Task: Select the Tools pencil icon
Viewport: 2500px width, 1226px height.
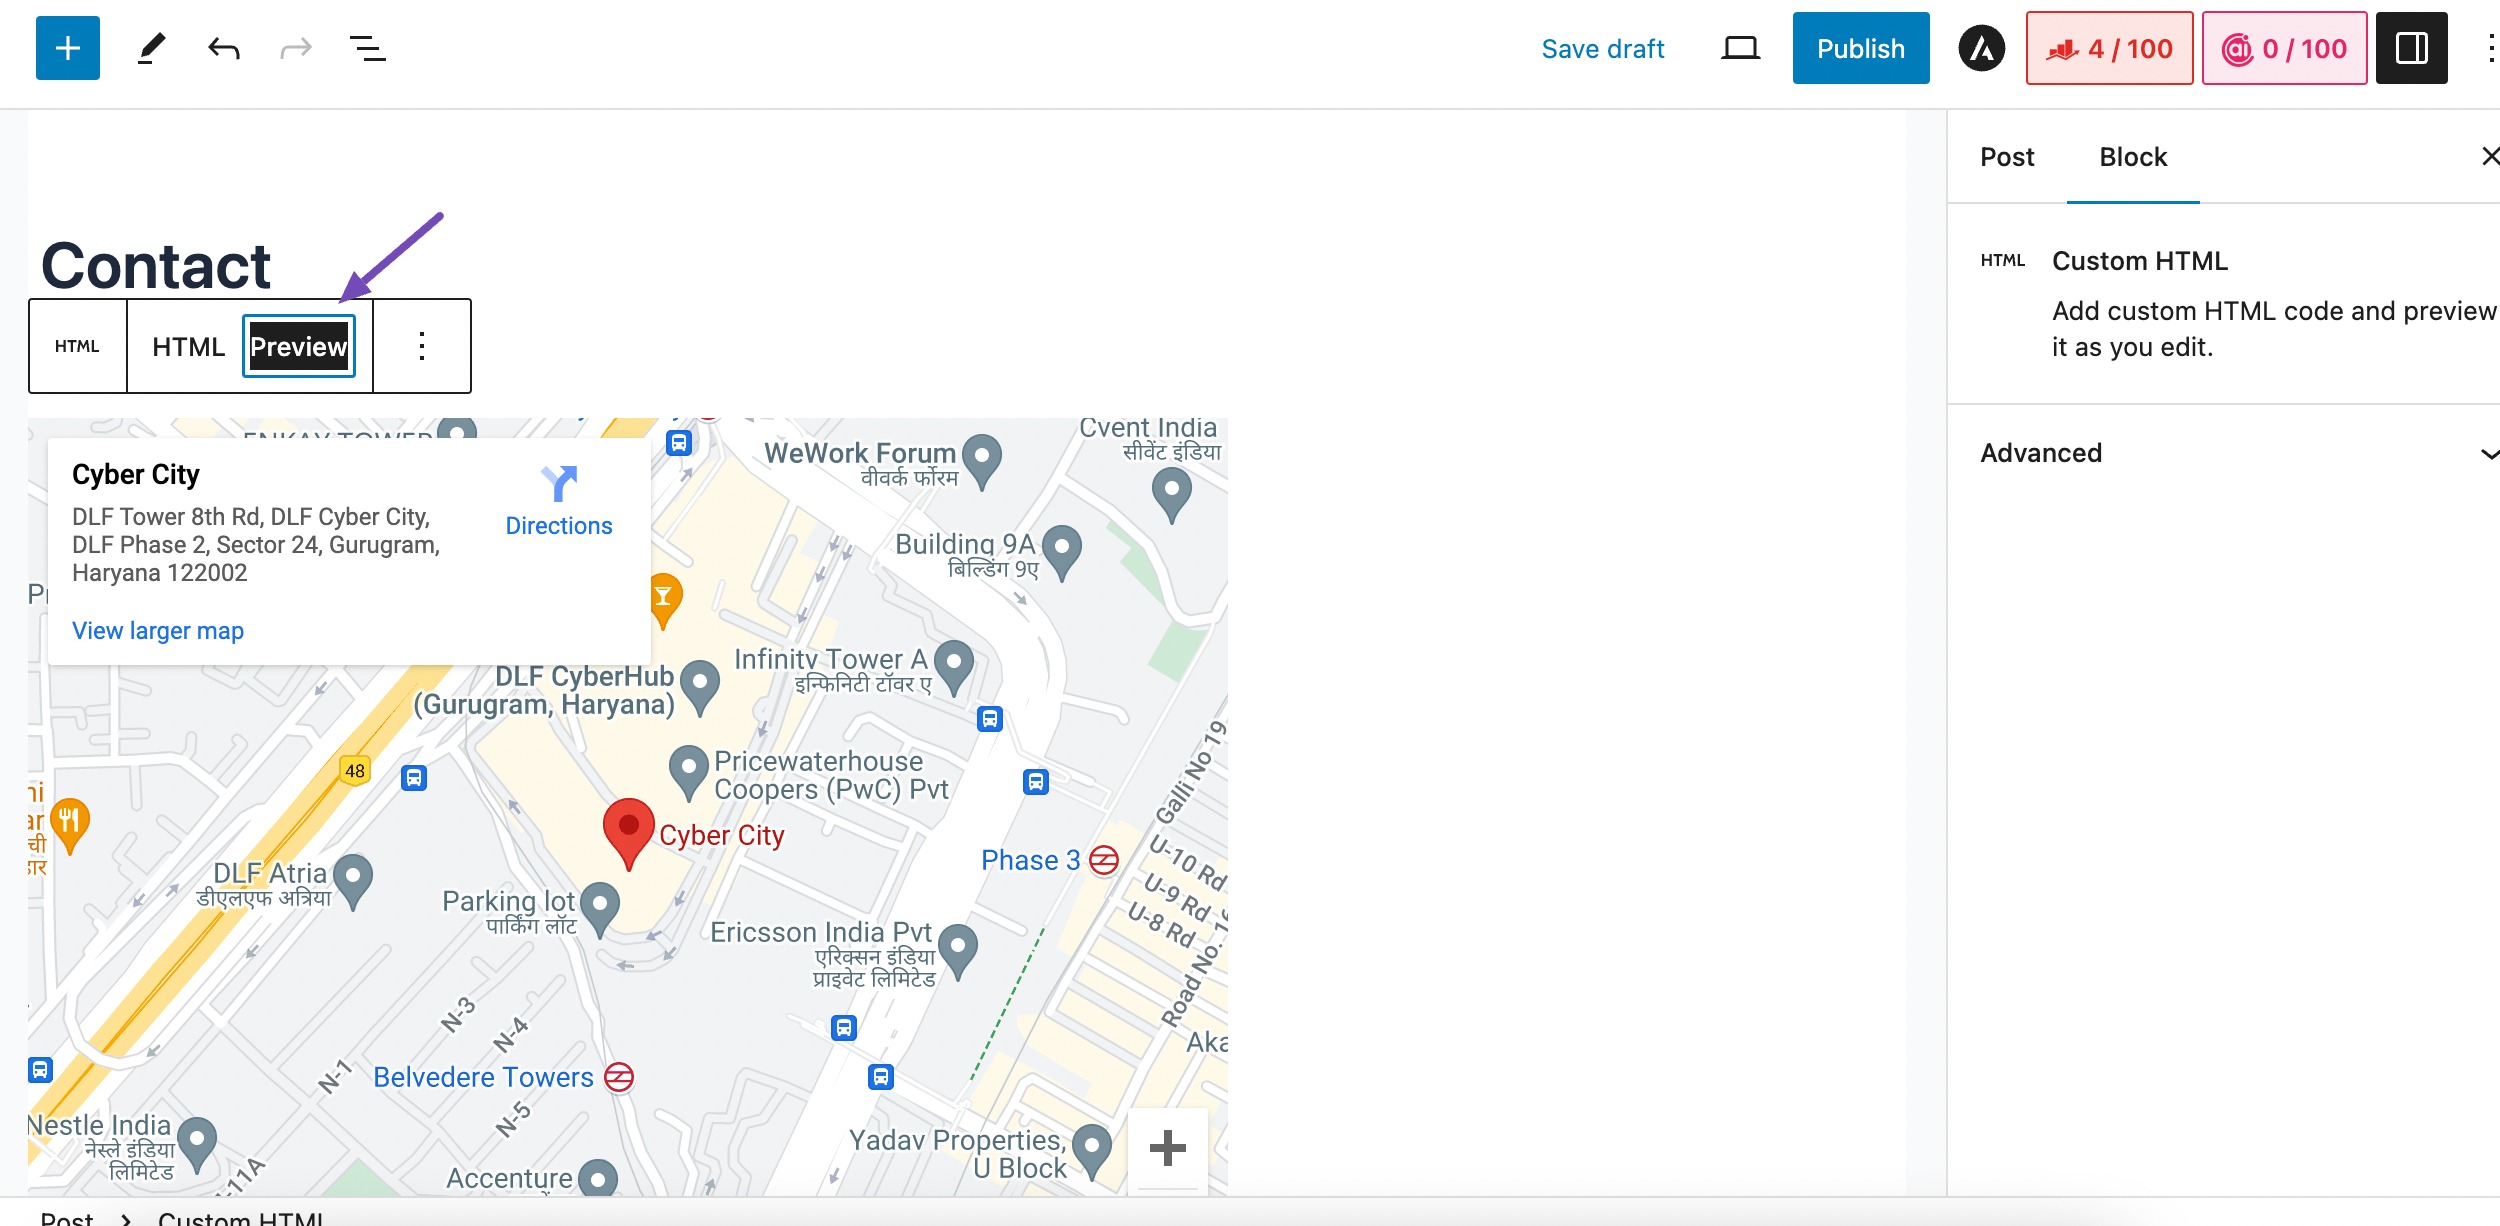Action: (151, 48)
